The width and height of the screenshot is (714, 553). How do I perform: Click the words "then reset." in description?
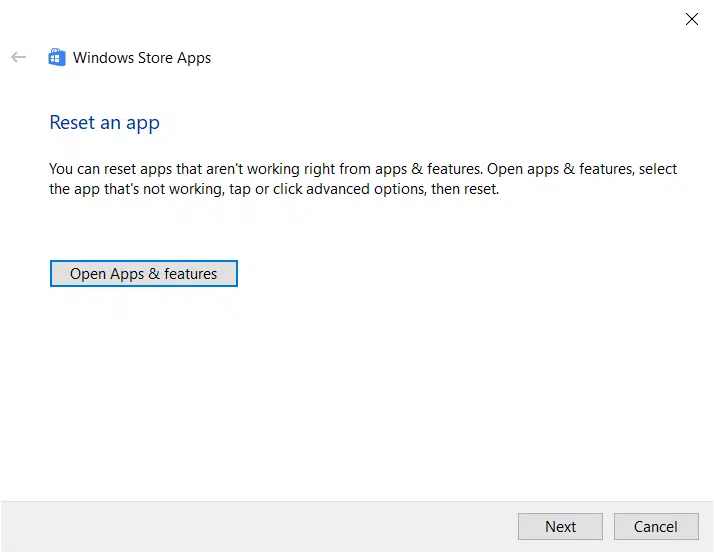(x=465, y=189)
